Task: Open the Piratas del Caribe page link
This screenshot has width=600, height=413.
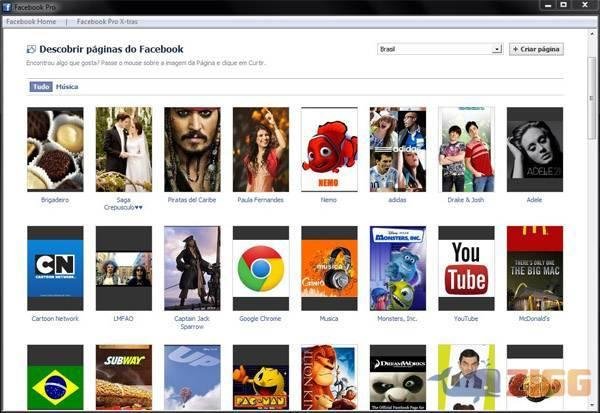Action: click(x=192, y=200)
